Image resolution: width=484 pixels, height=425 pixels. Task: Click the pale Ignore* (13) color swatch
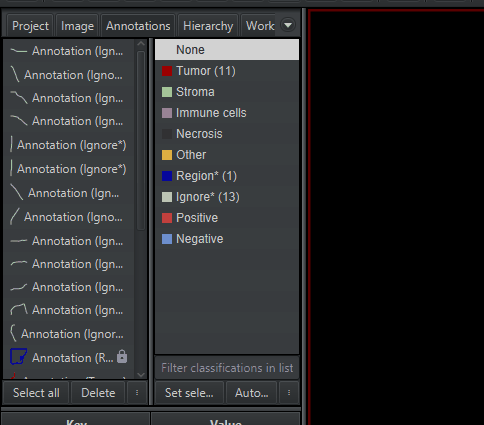[167, 197]
